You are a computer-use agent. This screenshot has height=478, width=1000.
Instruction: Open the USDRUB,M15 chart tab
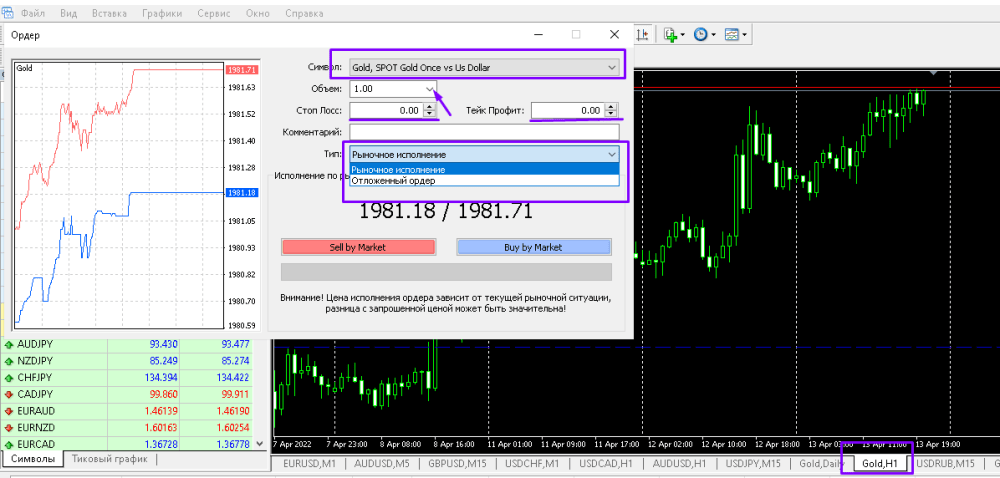(x=945, y=463)
